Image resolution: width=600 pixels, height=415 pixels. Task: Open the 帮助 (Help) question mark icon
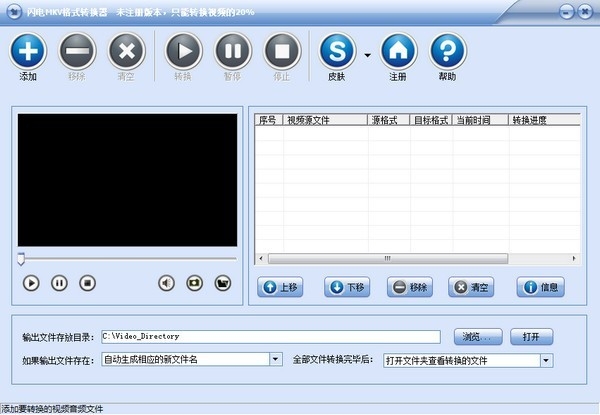(449, 50)
